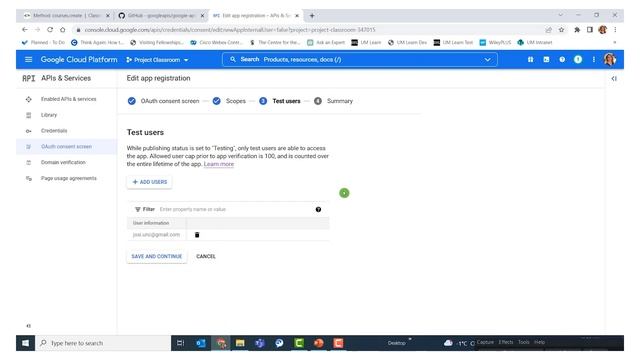This screenshot has height=360, width=640.
Task: Bookmark this page with the star icon
Action: (561, 30)
